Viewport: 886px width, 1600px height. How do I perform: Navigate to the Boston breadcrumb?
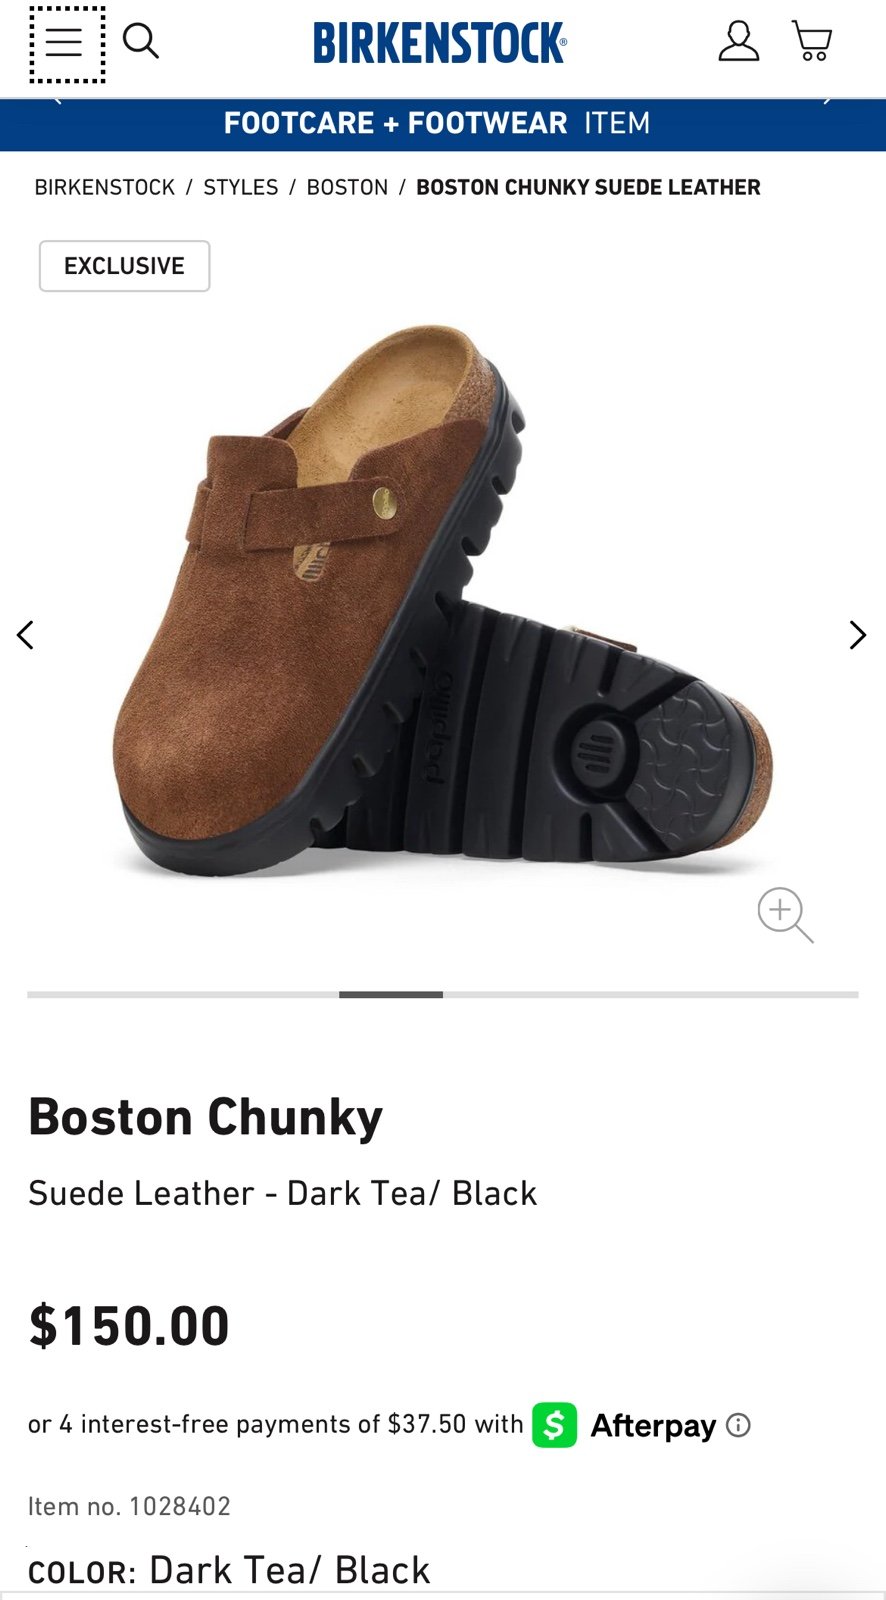point(347,187)
